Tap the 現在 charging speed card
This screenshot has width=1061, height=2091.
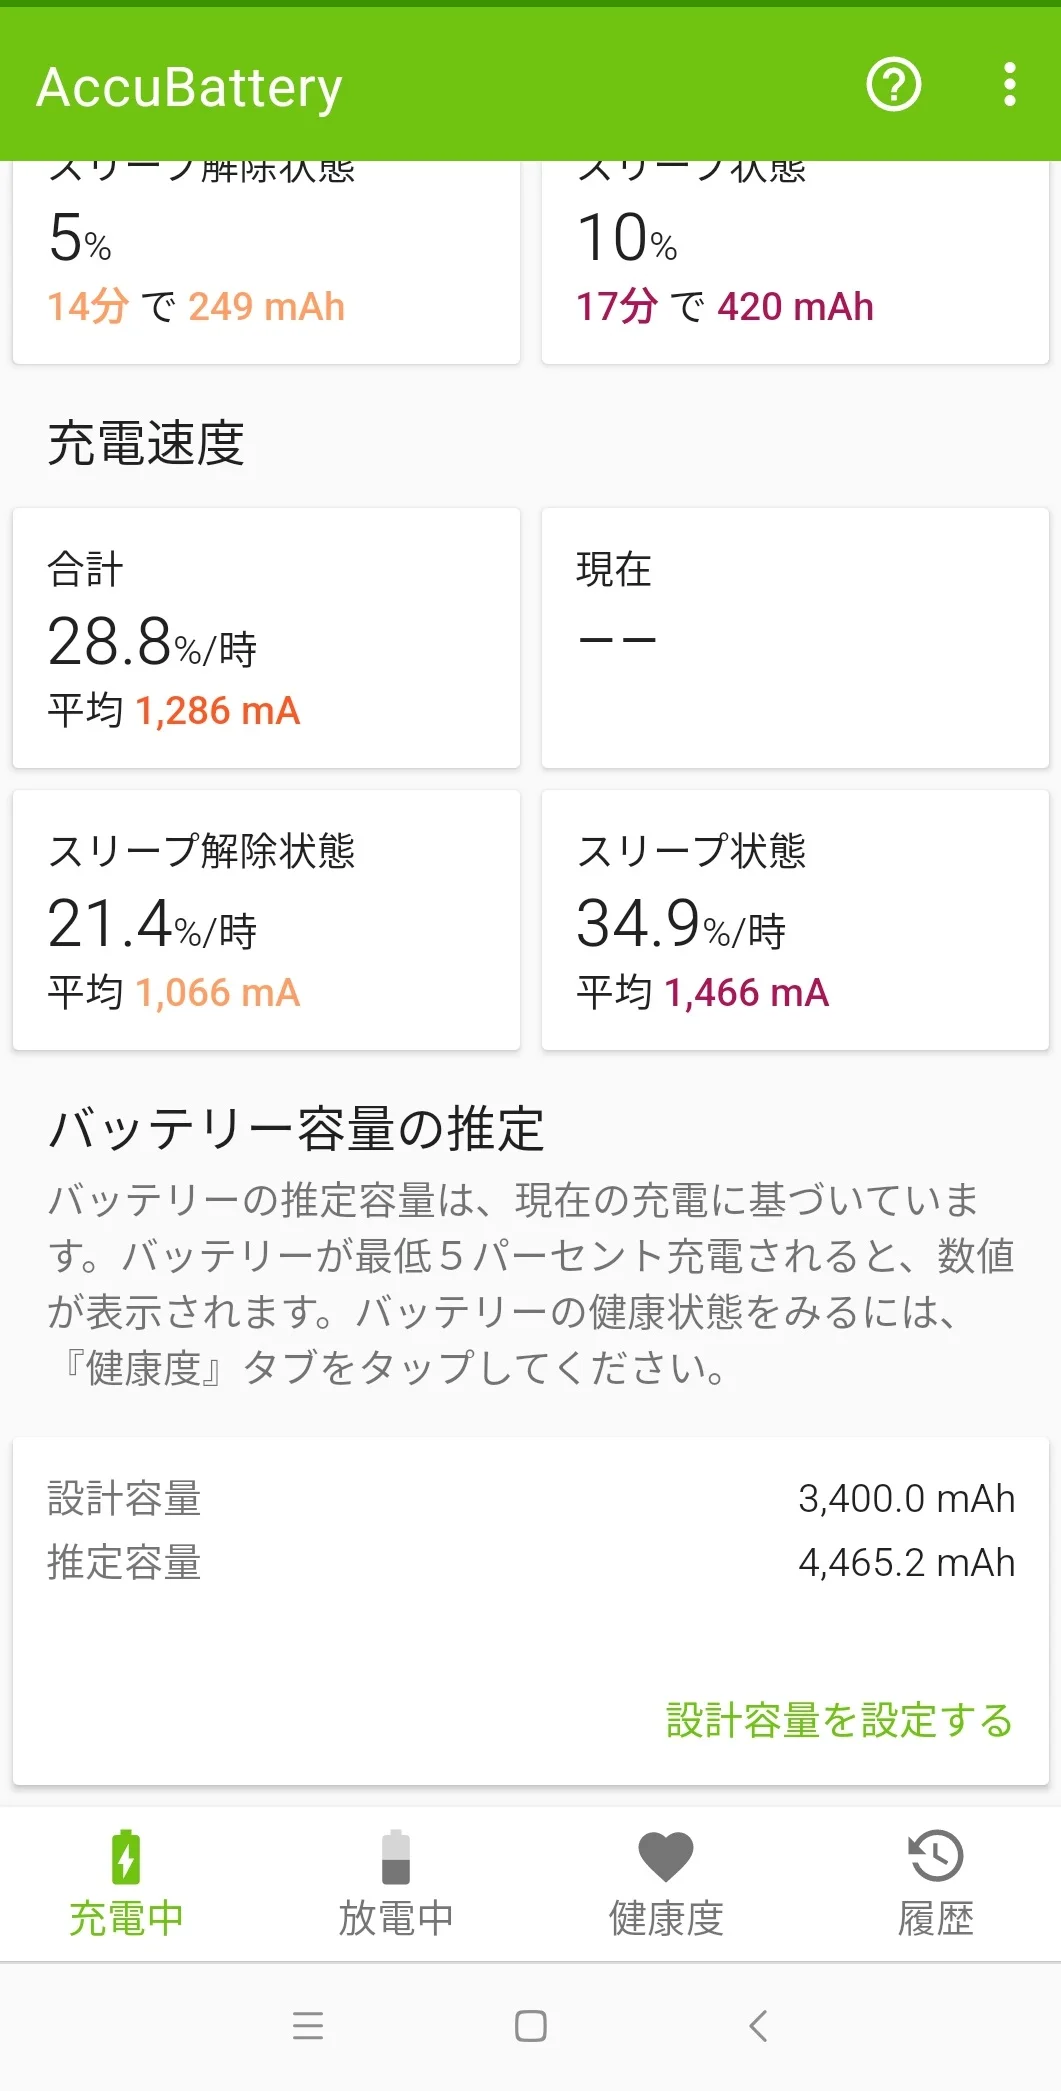pos(795,638)
